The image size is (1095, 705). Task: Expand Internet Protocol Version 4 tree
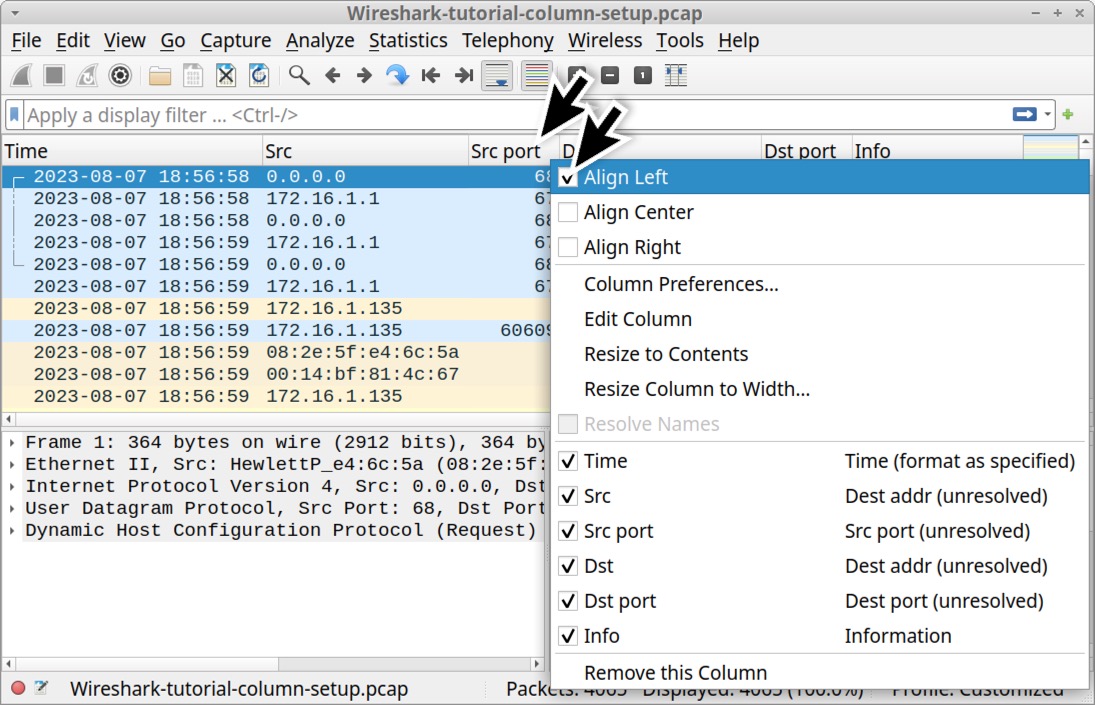(x=12, y=487)
